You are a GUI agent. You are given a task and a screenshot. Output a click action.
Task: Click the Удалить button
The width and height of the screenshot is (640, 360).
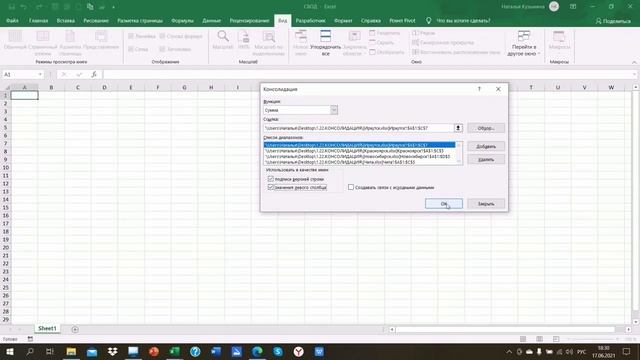click(x=486, y=160)
